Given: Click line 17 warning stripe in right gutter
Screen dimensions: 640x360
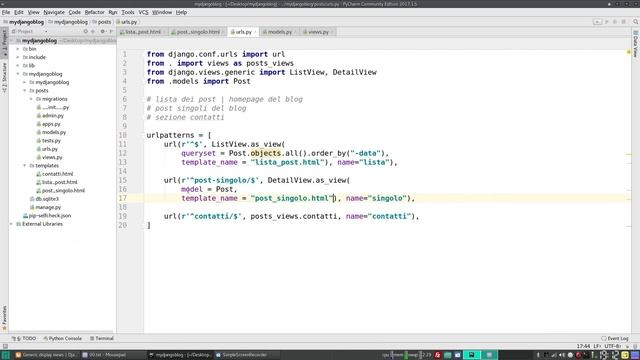Looking at the screenshot, I should pyautogui.click(x=629, y=199).
